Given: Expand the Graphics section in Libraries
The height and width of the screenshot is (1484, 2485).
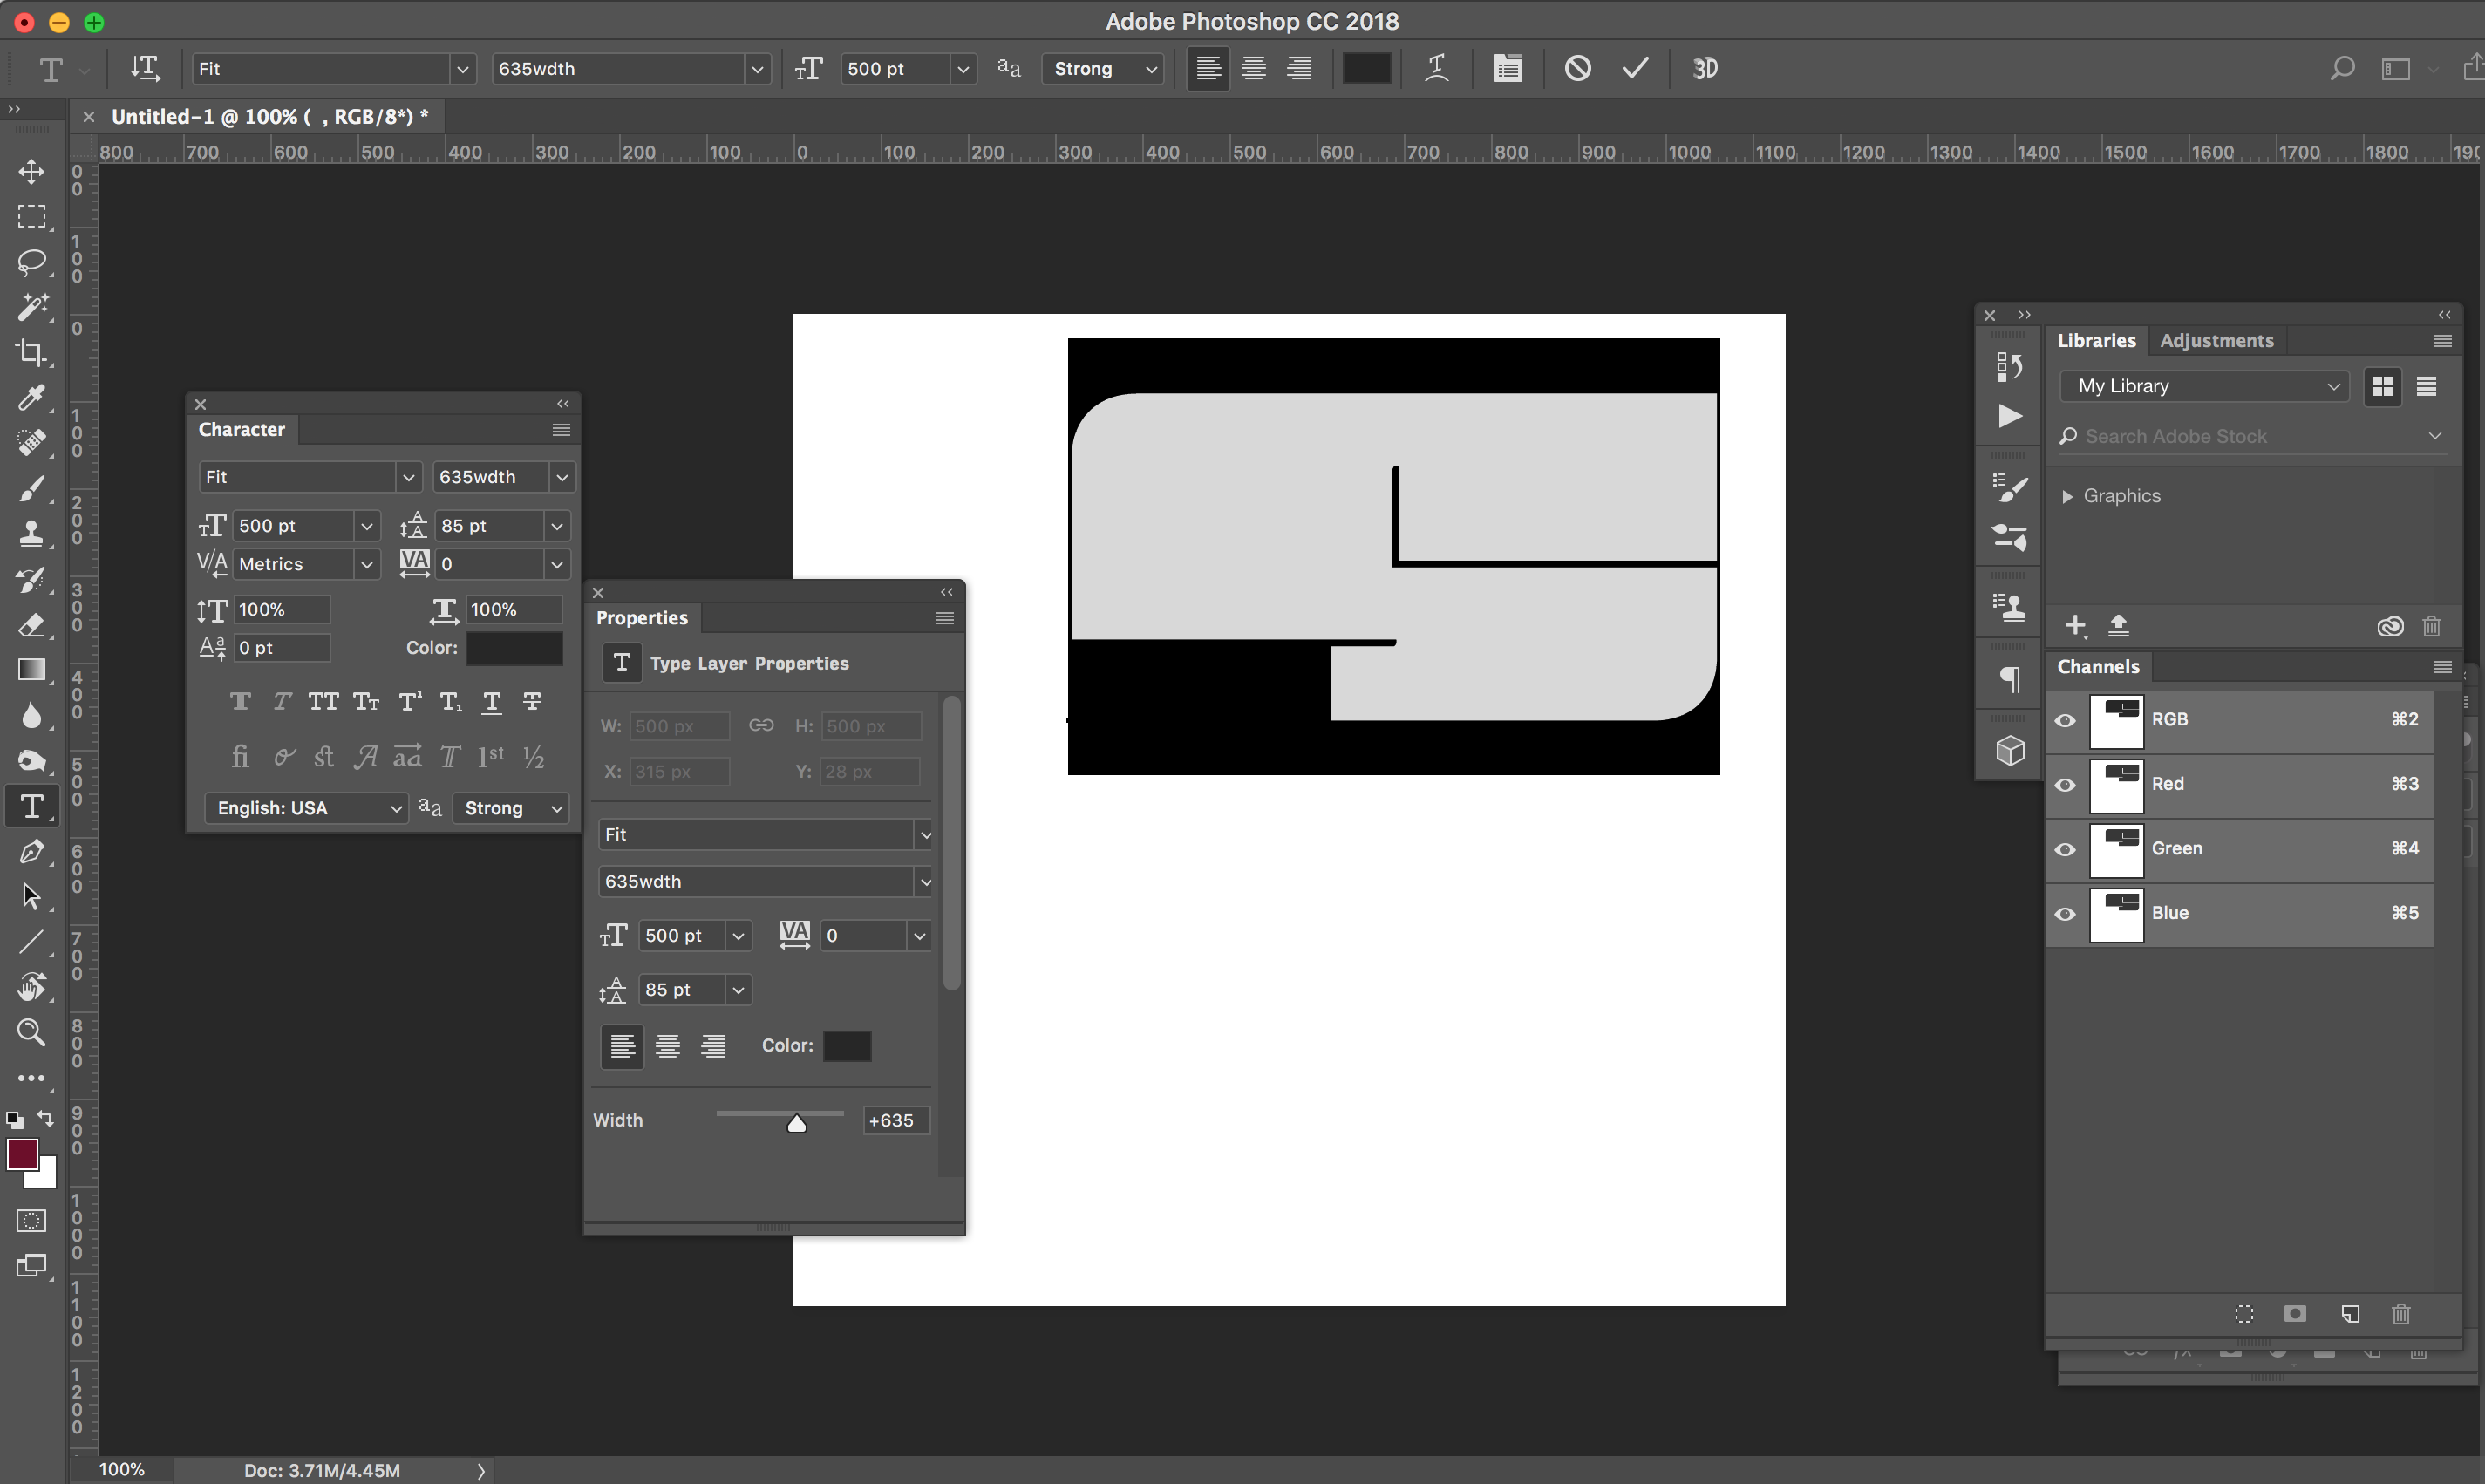Looking at the screenshot, I should 2070,495.
